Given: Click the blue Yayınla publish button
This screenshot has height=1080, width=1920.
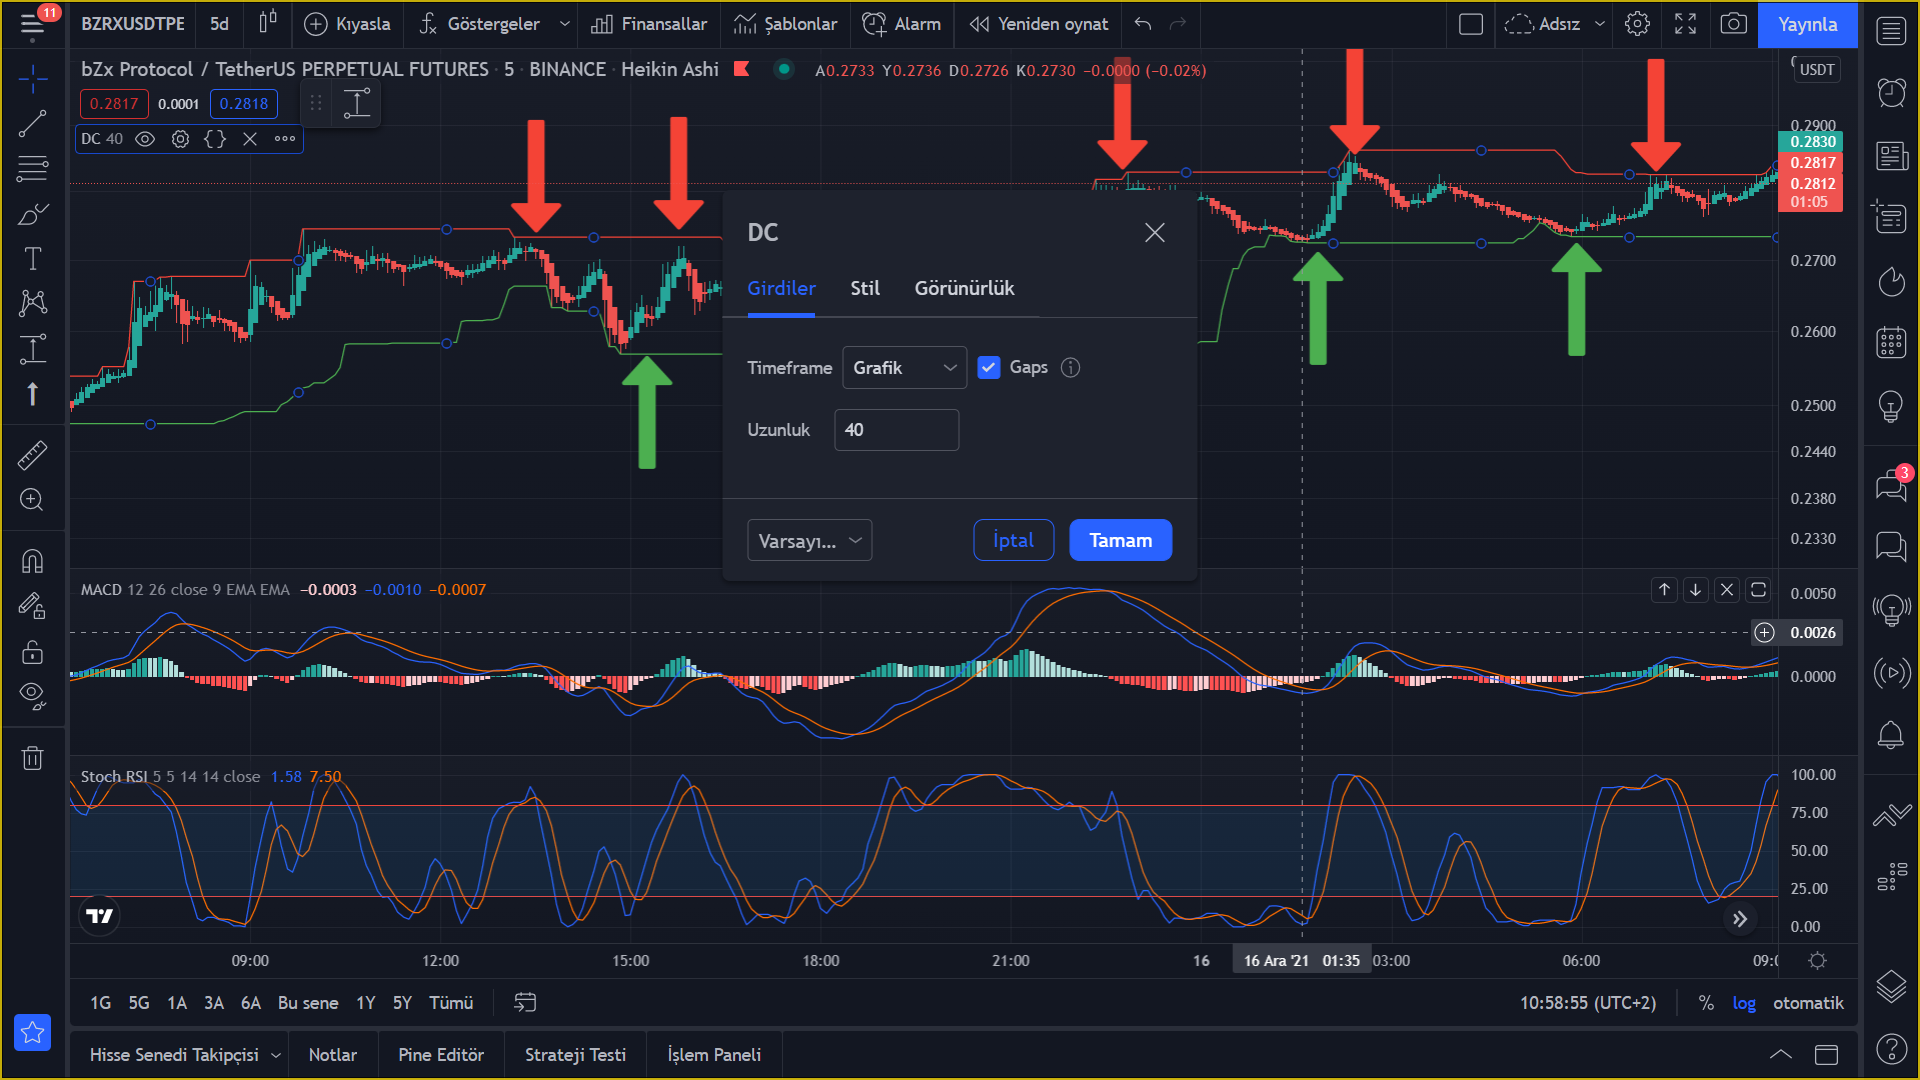Looking at the screenshot, I should click(x=1807, y=24).
